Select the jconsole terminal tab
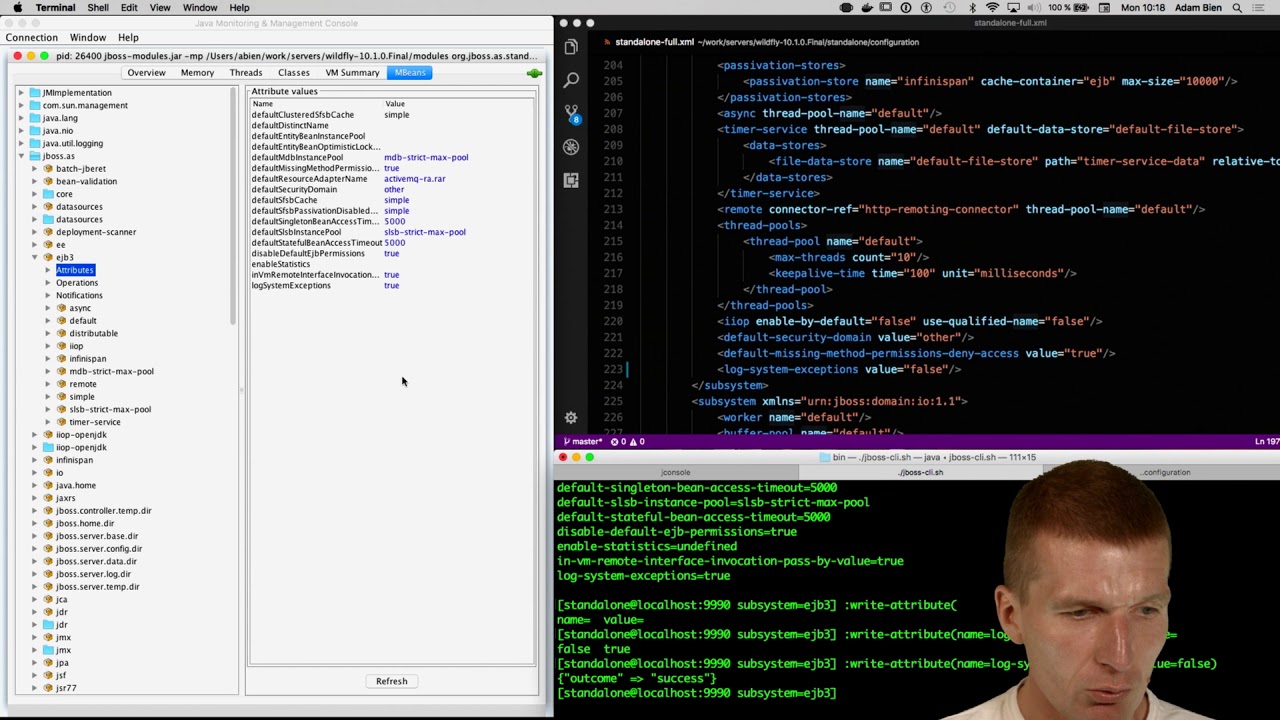 (675, 472)
